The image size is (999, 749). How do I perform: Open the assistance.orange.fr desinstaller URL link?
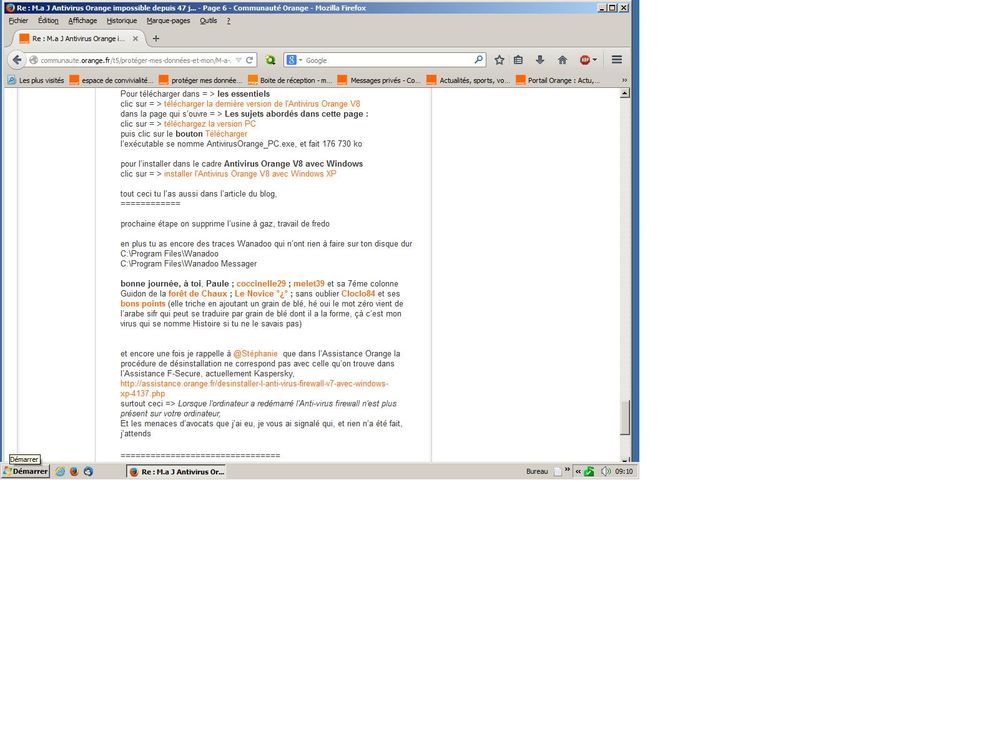coord(254,389)
